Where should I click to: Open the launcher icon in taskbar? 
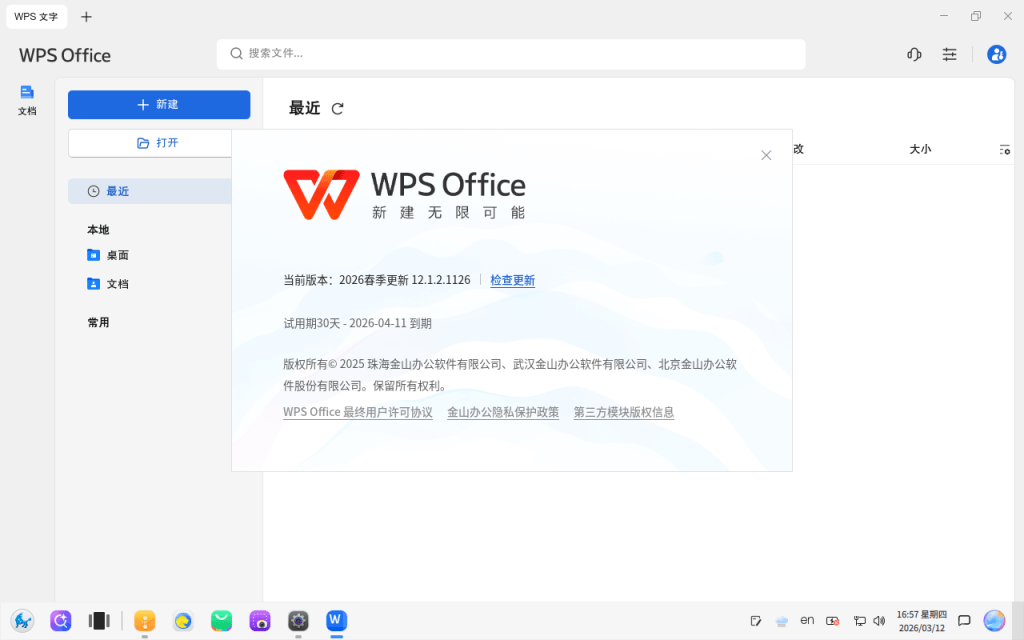point(22,620)
